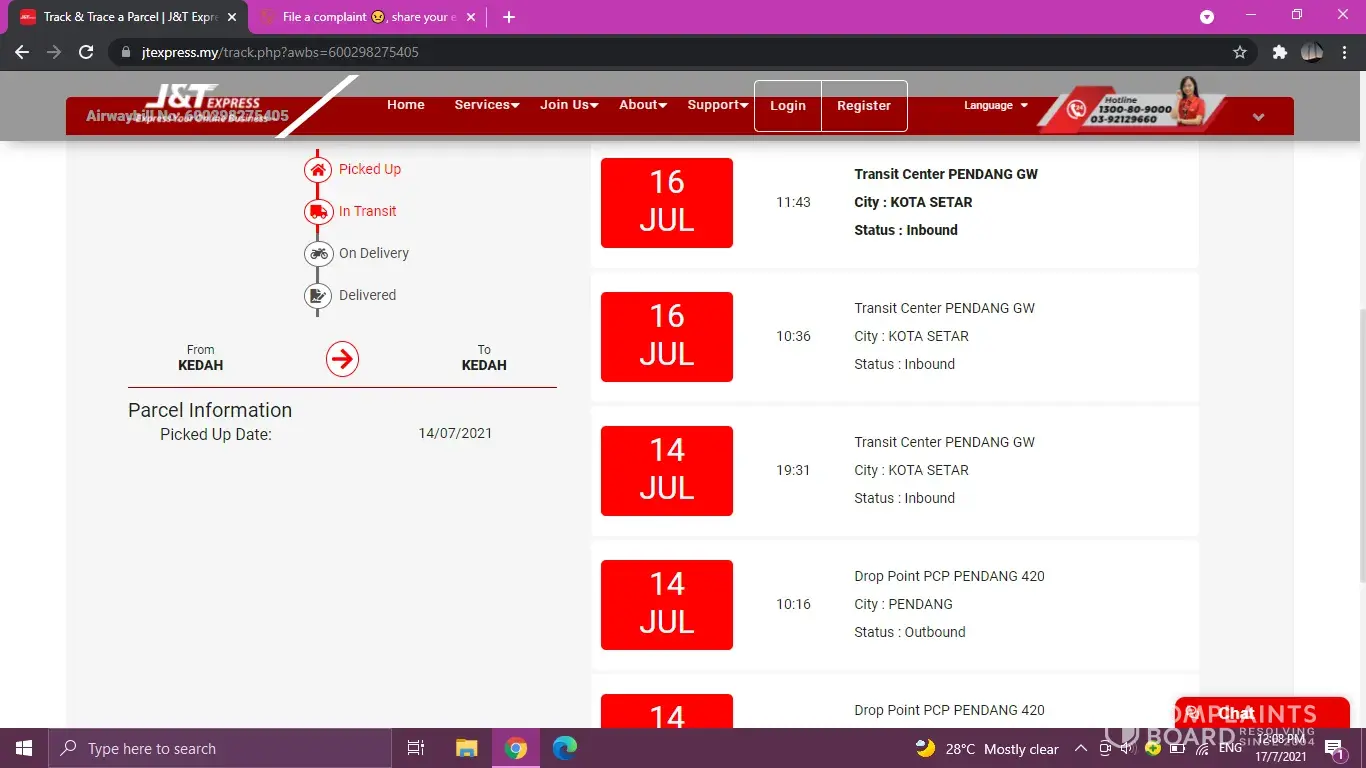
Task: Open File Explorer from the taskbar
Action: point(466,748)
